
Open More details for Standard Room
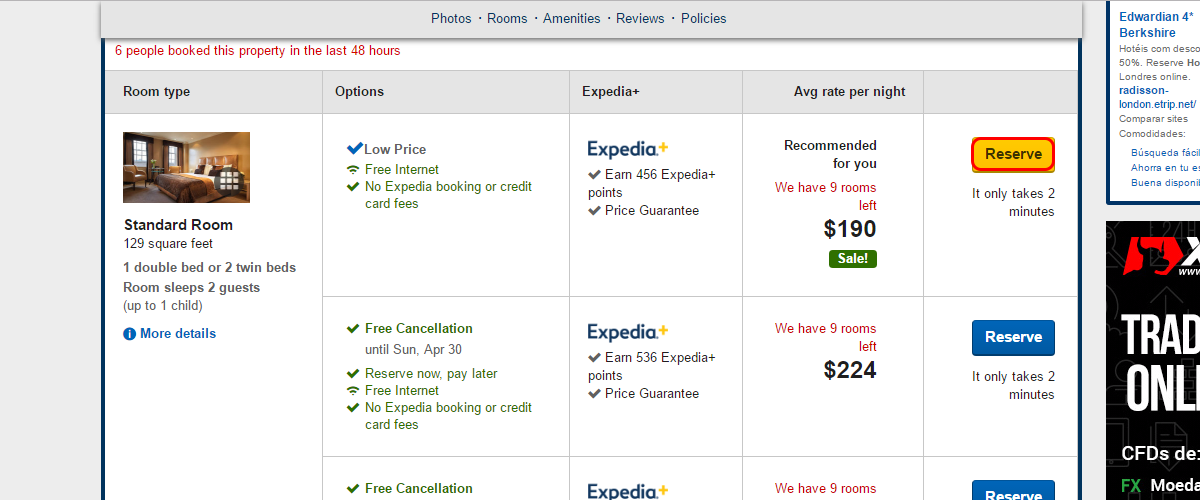click(178, 334)
